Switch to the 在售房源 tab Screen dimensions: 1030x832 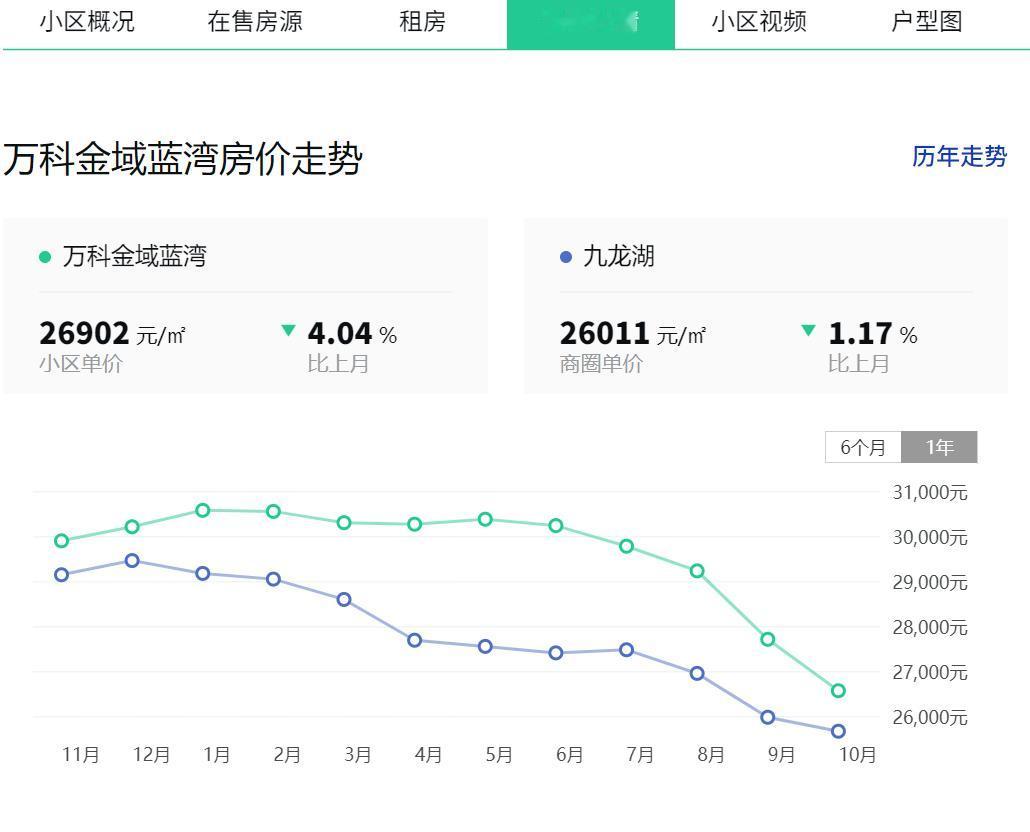tap(255, 22)
